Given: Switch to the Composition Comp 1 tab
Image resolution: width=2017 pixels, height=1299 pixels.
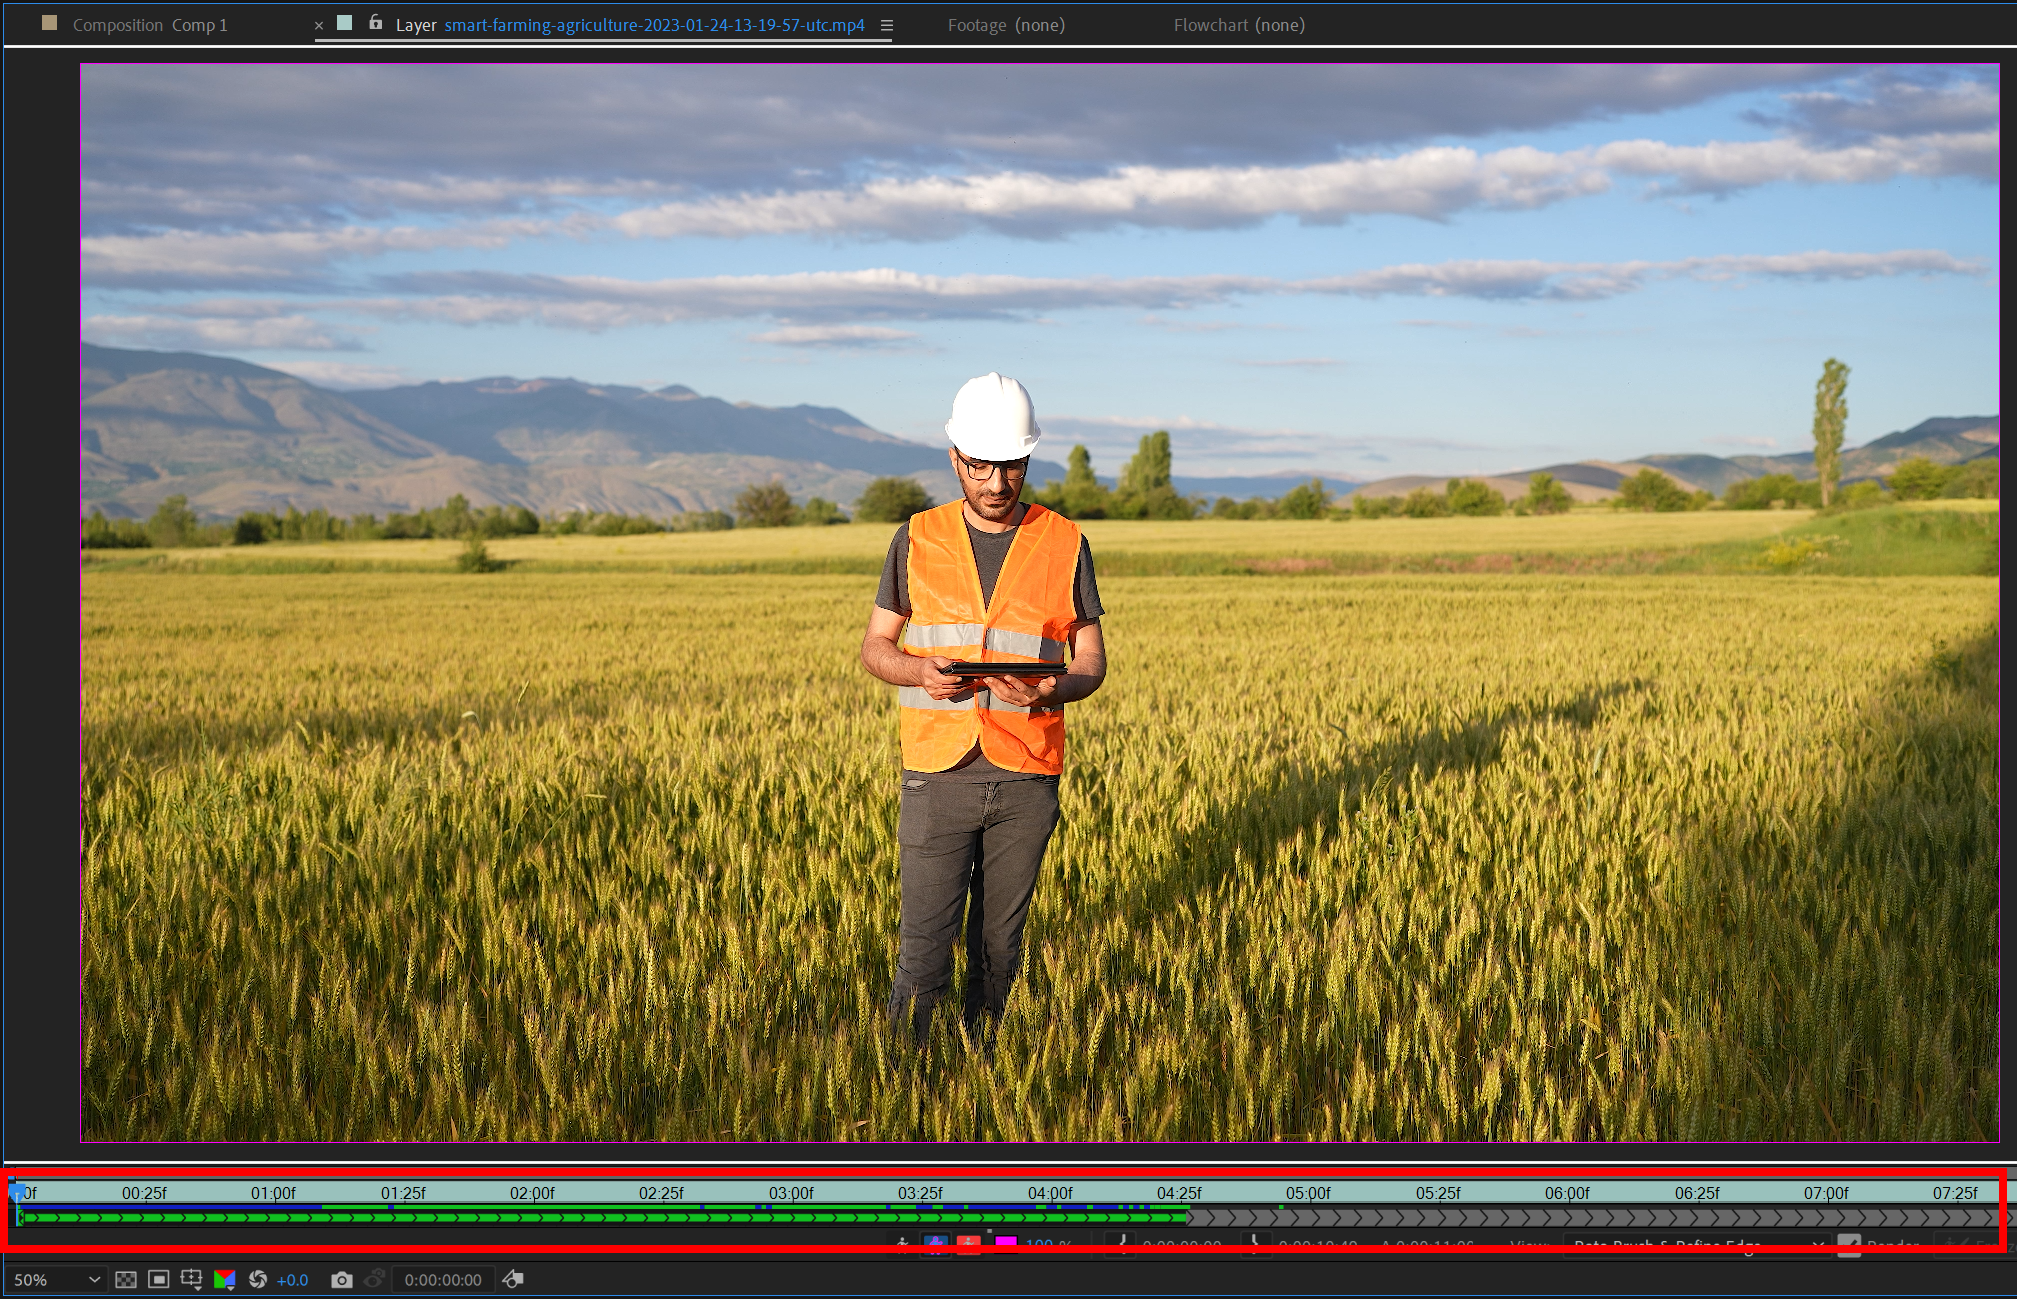Looking at the screenshot, I should point(150,25).
